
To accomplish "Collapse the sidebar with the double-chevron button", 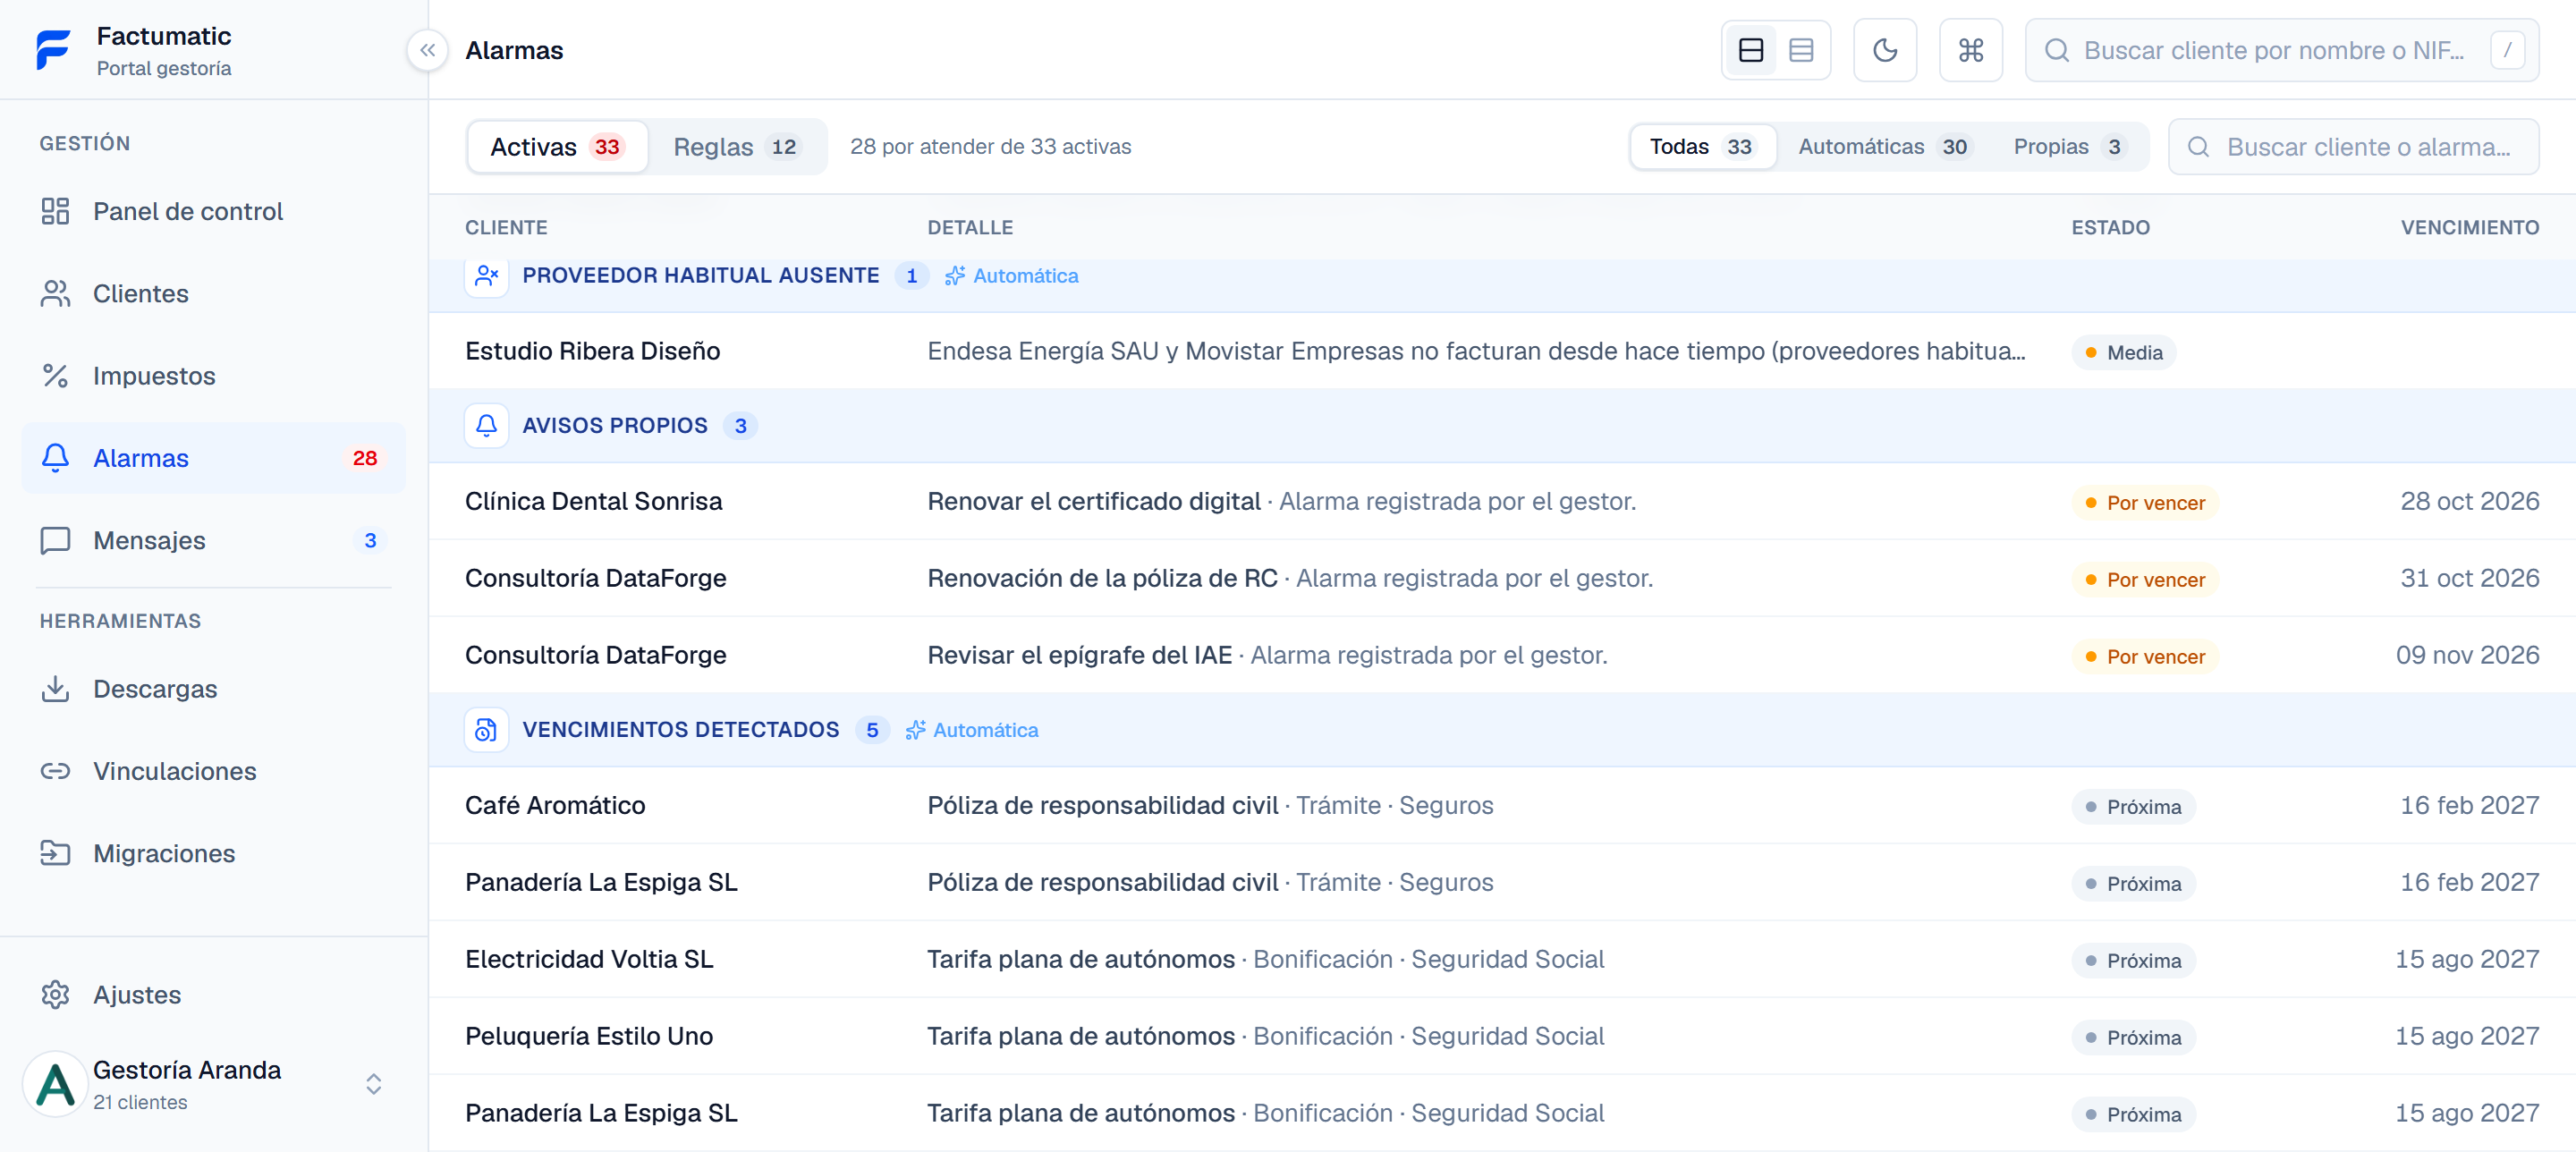I will (x=428, y=50).
